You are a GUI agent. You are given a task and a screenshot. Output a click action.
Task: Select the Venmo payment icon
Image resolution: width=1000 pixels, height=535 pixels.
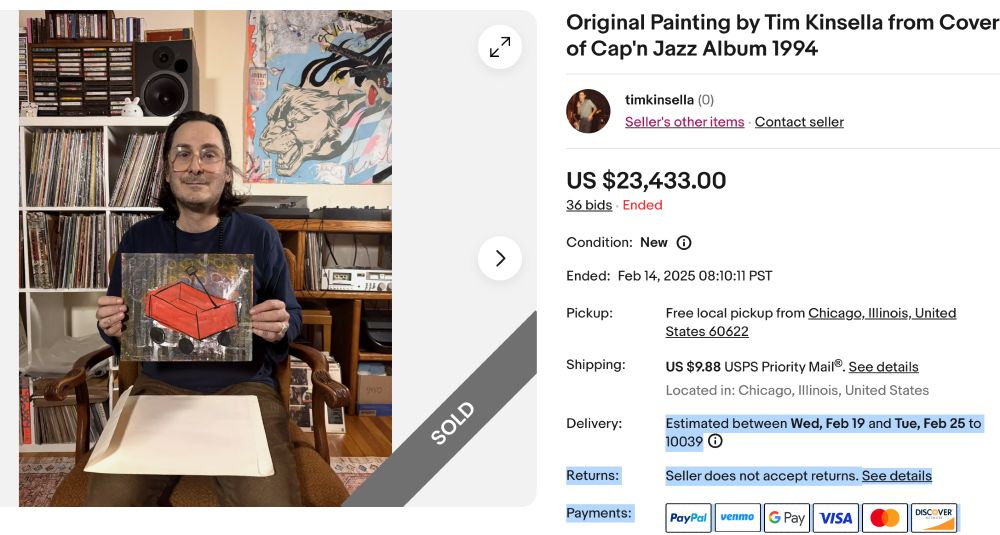(738, 517)
